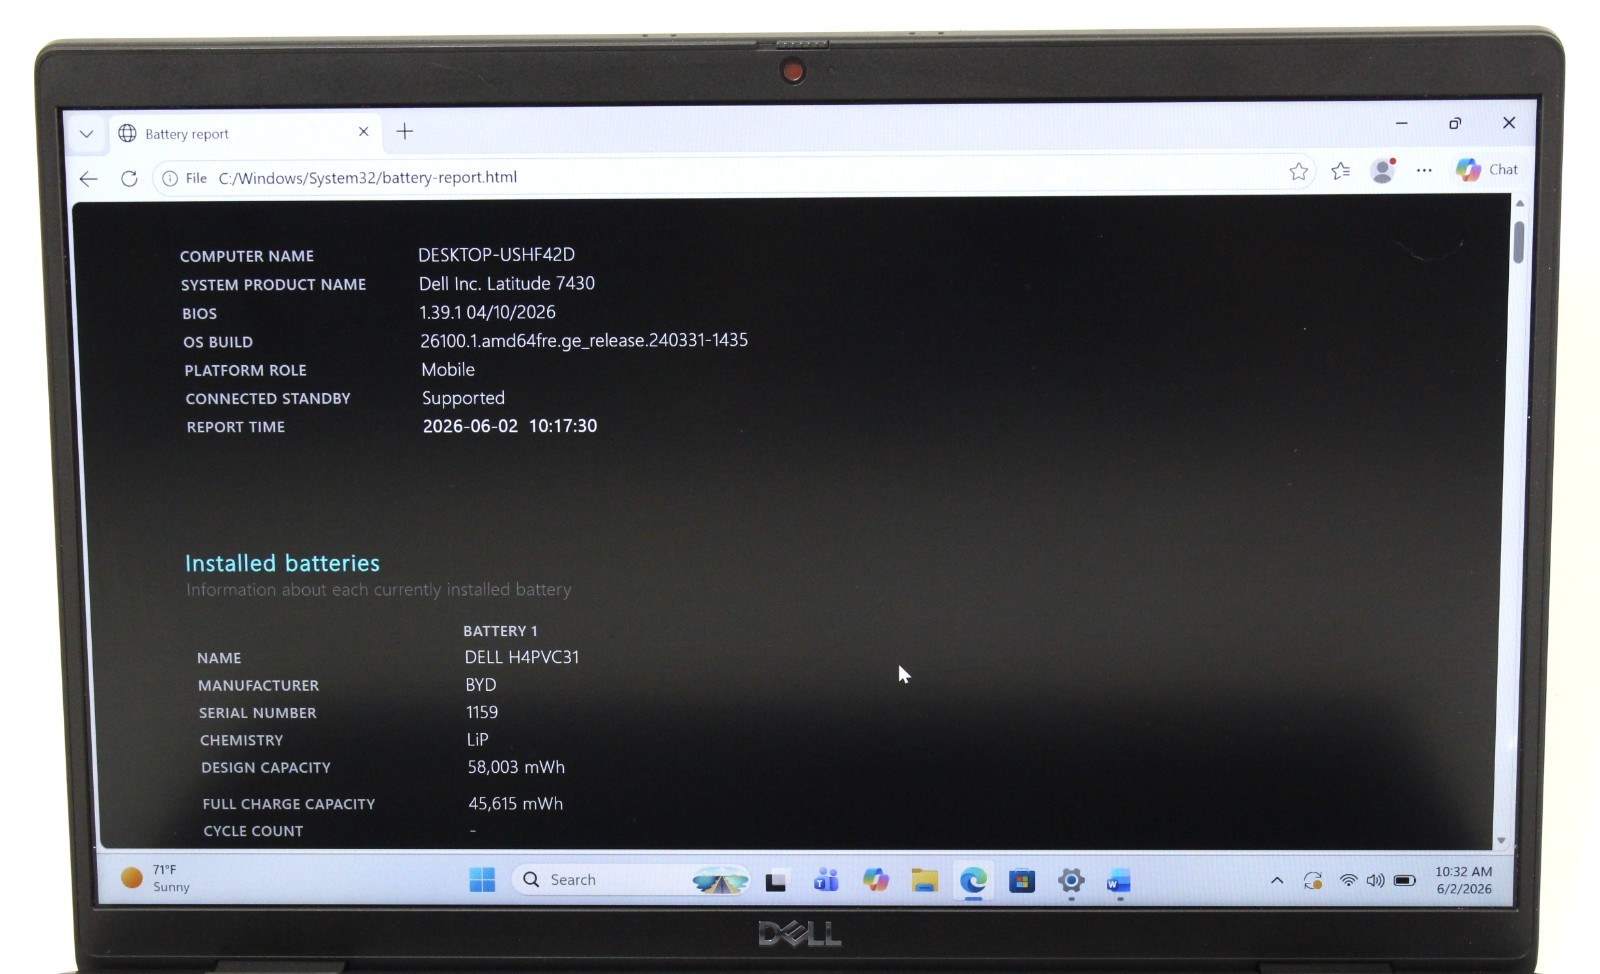1600x974 pixels.
Task: Open Task View on the taskbar
Action: coord(776,881)
